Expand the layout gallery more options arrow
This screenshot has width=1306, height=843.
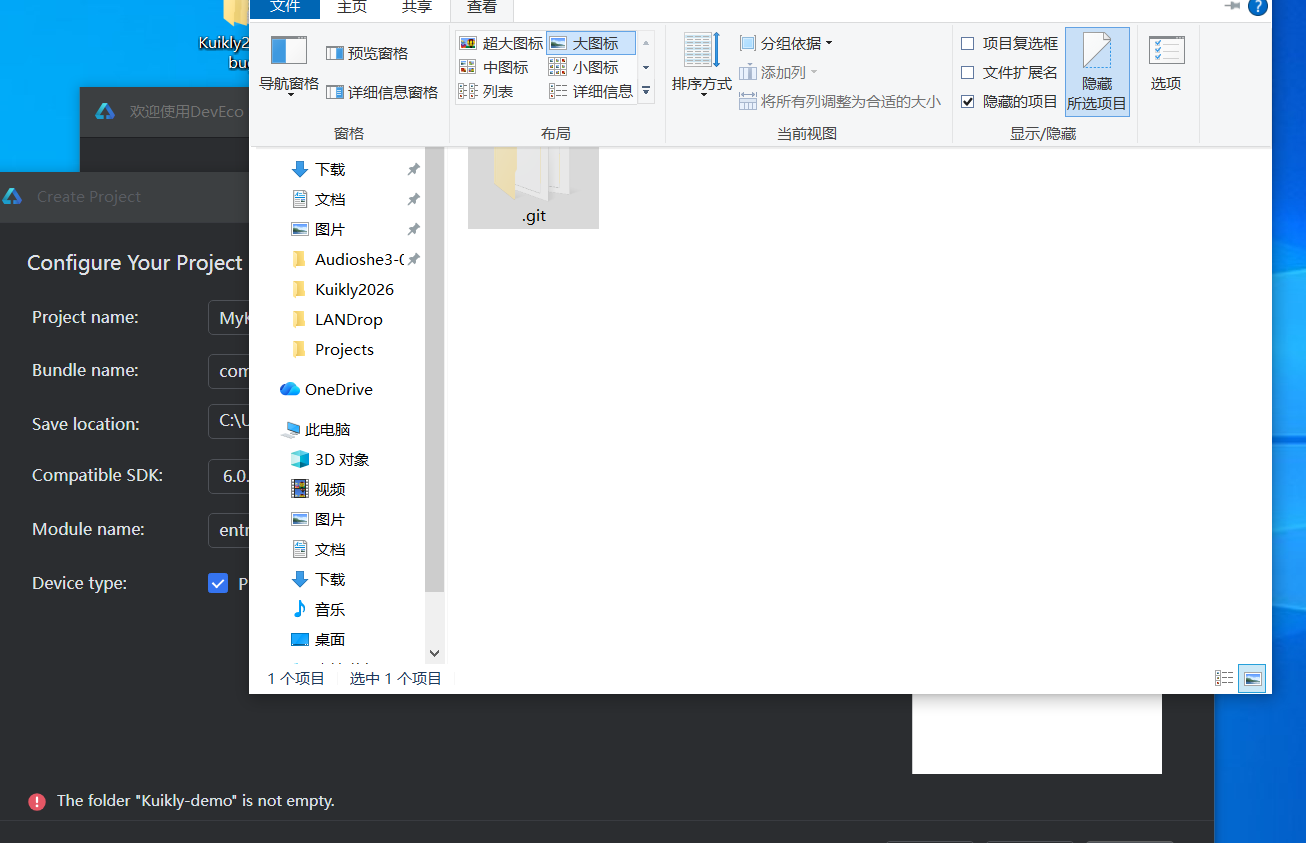pos(646,91)
